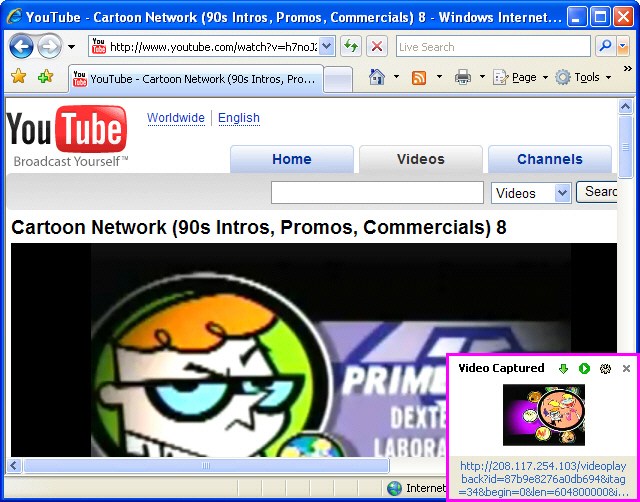Screen dimensions: 640x502
Task: Click the captured video thumbnail
Action: 543,415
